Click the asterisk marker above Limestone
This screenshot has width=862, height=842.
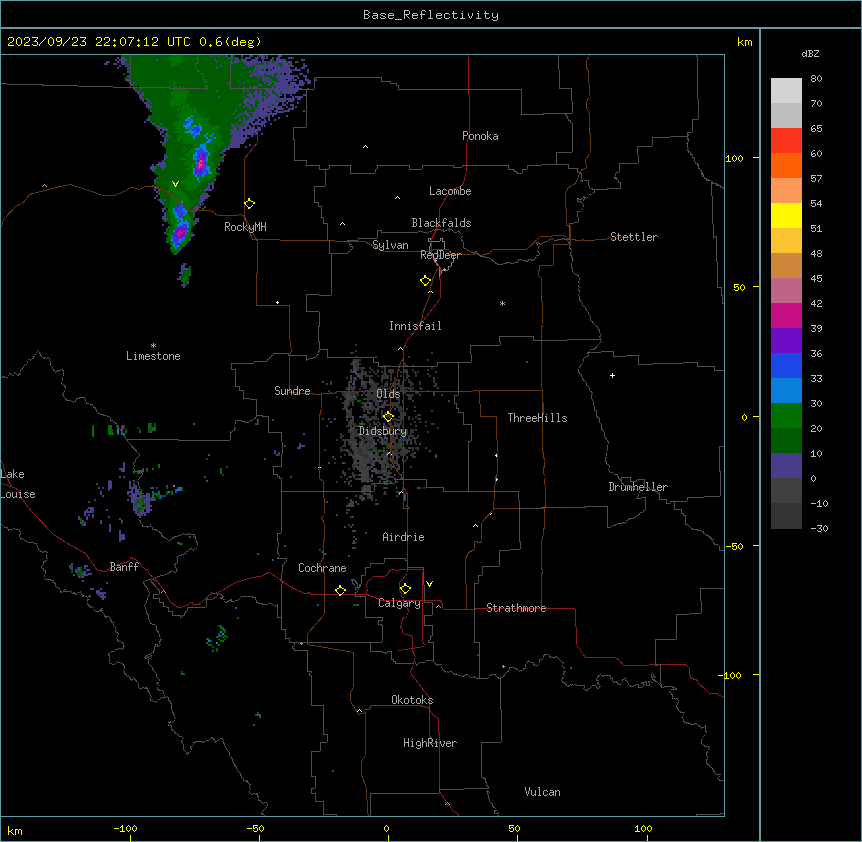coord(153,346)
